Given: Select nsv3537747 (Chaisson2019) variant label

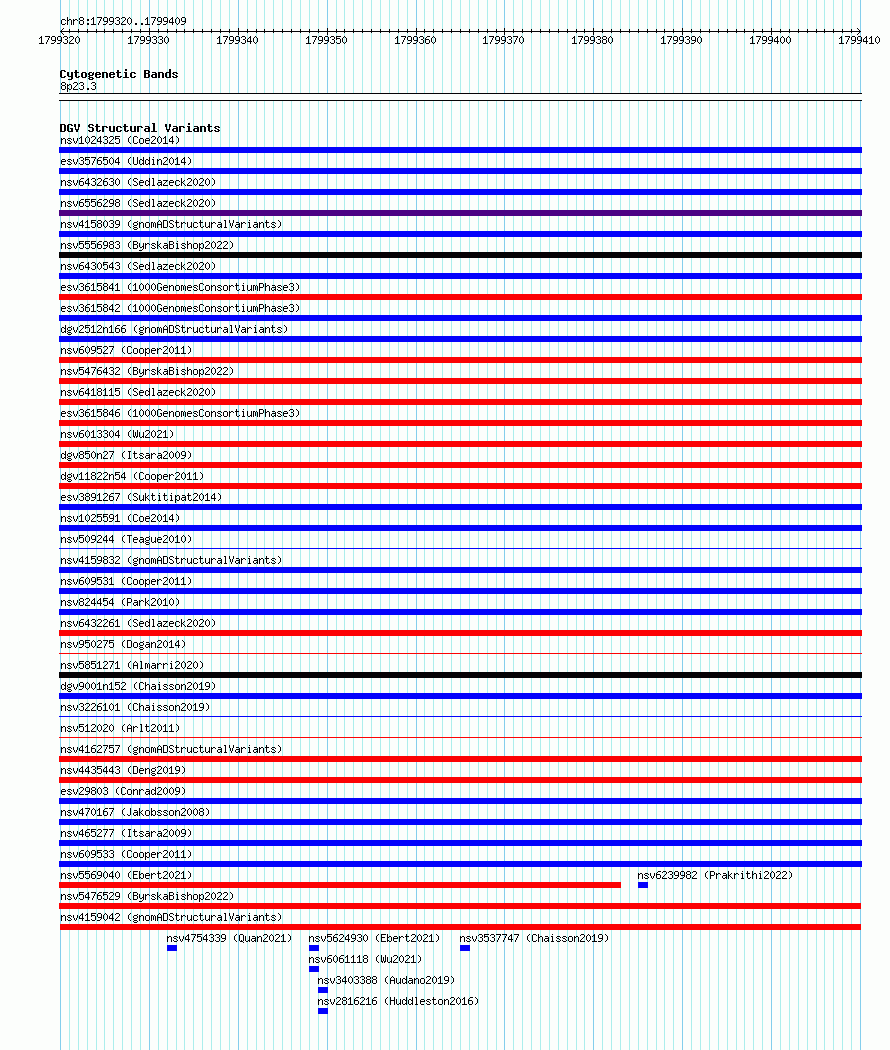Looking at the screenshot, I should pyautogui.click(x=534, y=938).
